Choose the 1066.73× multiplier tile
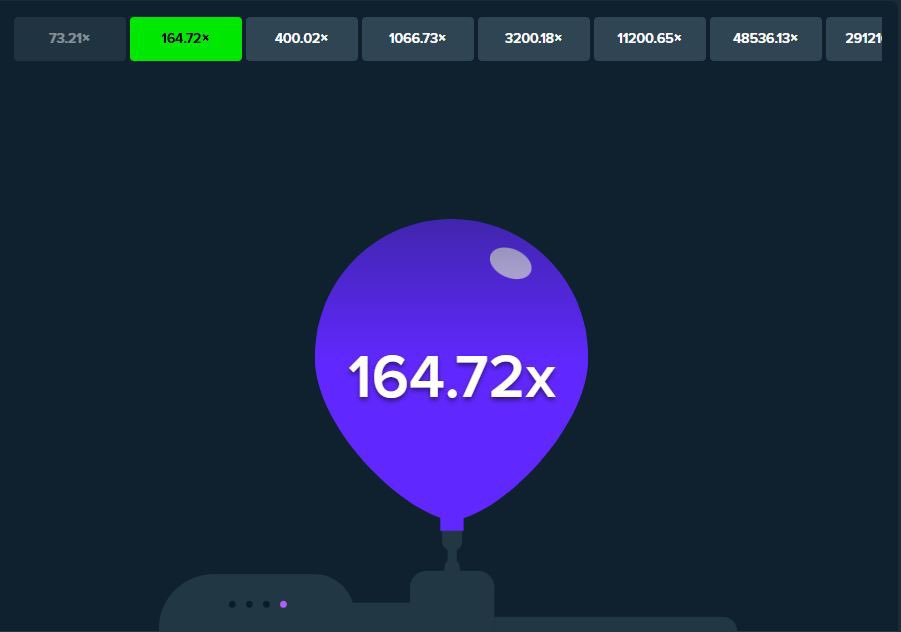 tap(418, 38)
